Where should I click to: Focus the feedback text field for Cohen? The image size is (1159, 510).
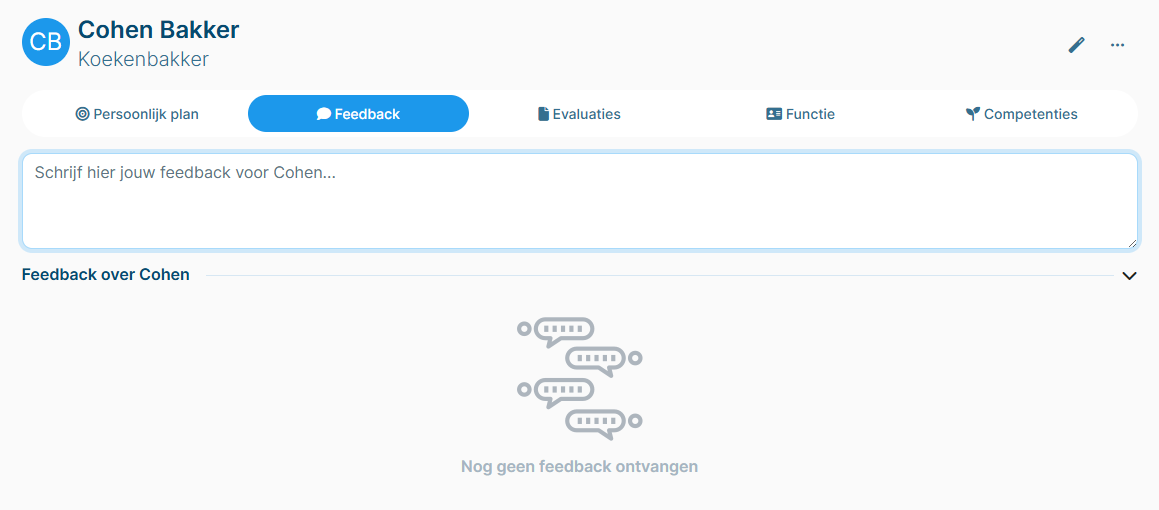point(580,201)
